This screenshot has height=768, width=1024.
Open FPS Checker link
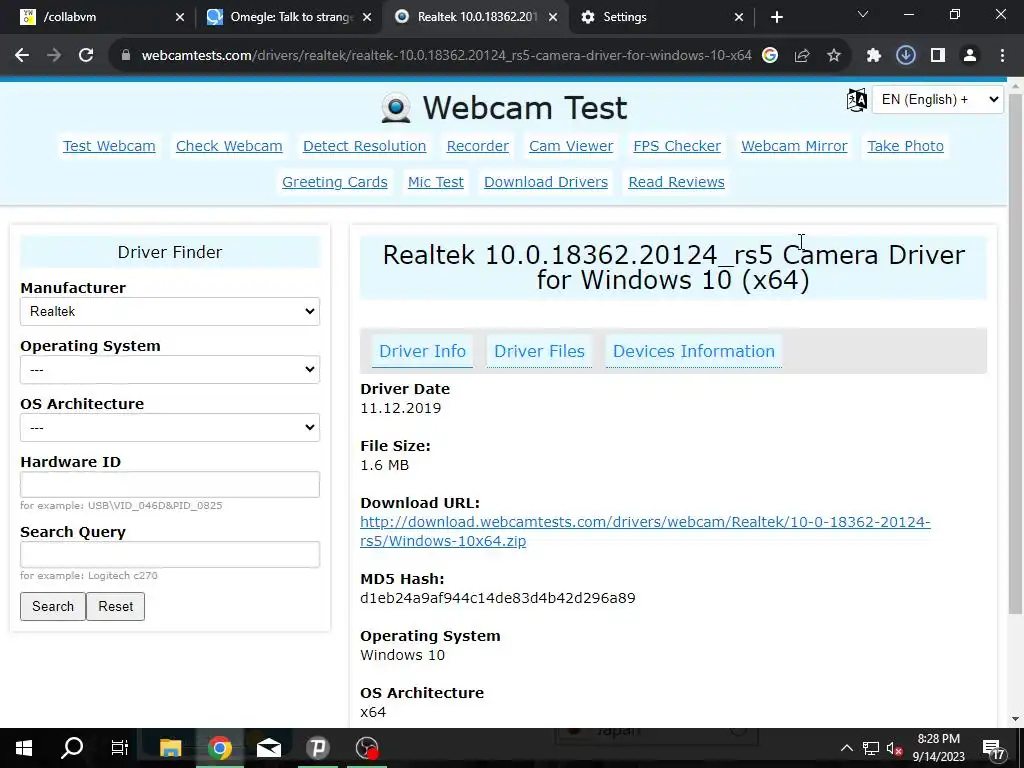point(677,146)
